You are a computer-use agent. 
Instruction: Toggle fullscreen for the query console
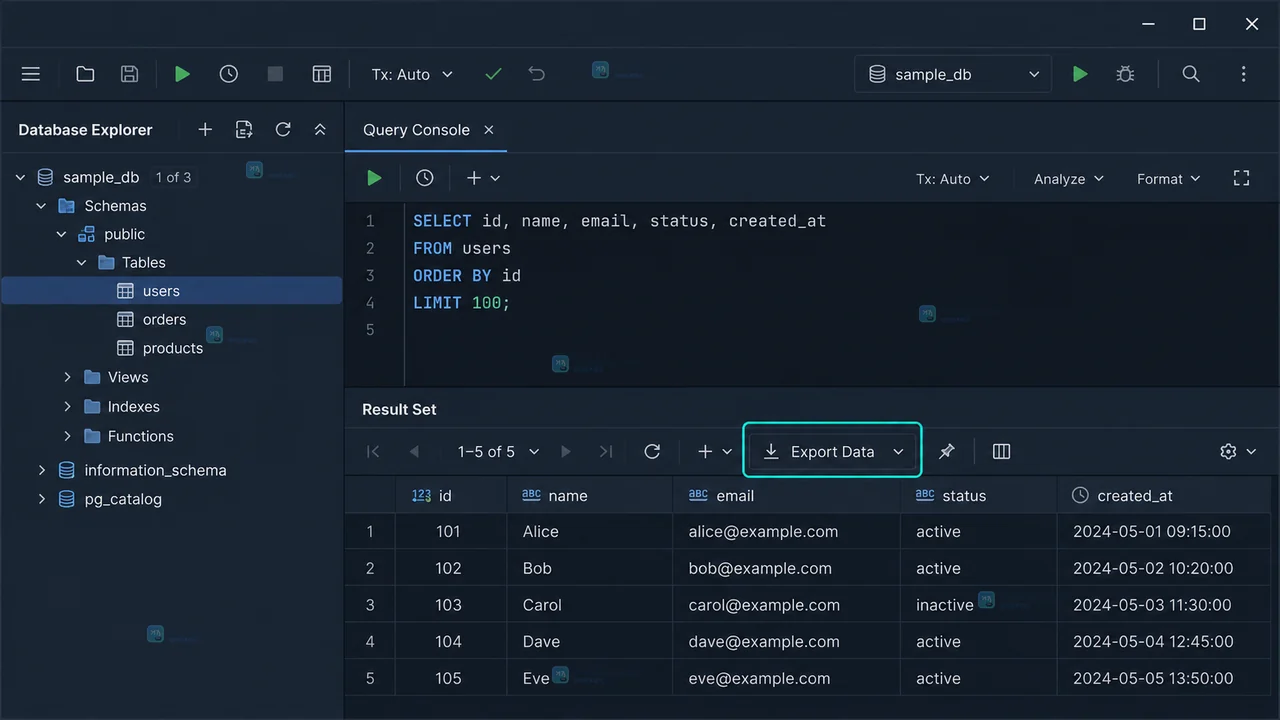1242,178
